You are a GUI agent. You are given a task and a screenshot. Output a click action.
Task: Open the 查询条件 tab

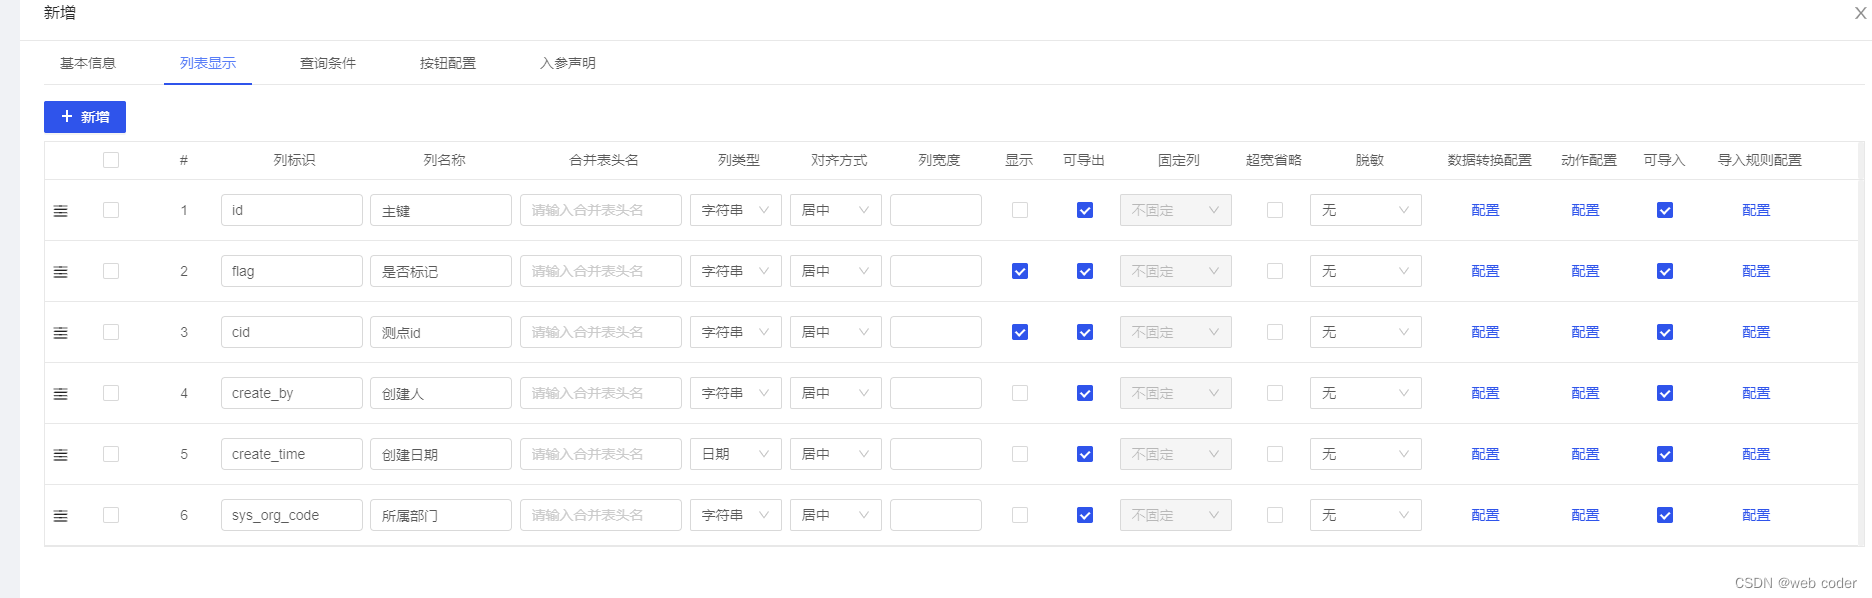pos(328,63)
